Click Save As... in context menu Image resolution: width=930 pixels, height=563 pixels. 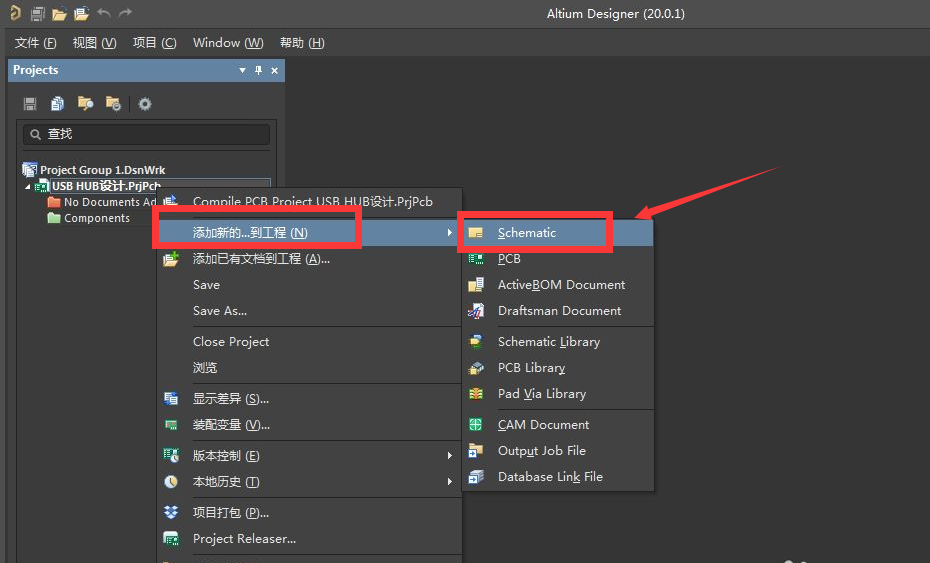coord(309,310)
